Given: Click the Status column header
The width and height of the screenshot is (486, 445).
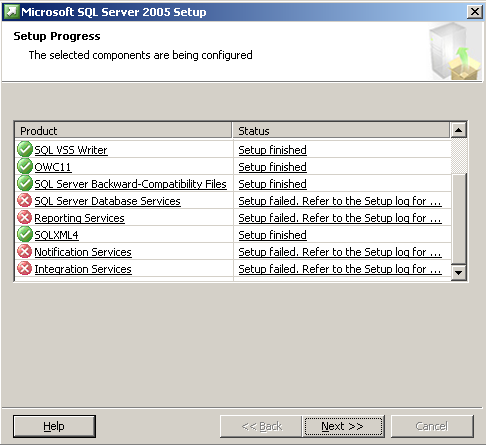Looking at the screenshot, I should point(341,130).
